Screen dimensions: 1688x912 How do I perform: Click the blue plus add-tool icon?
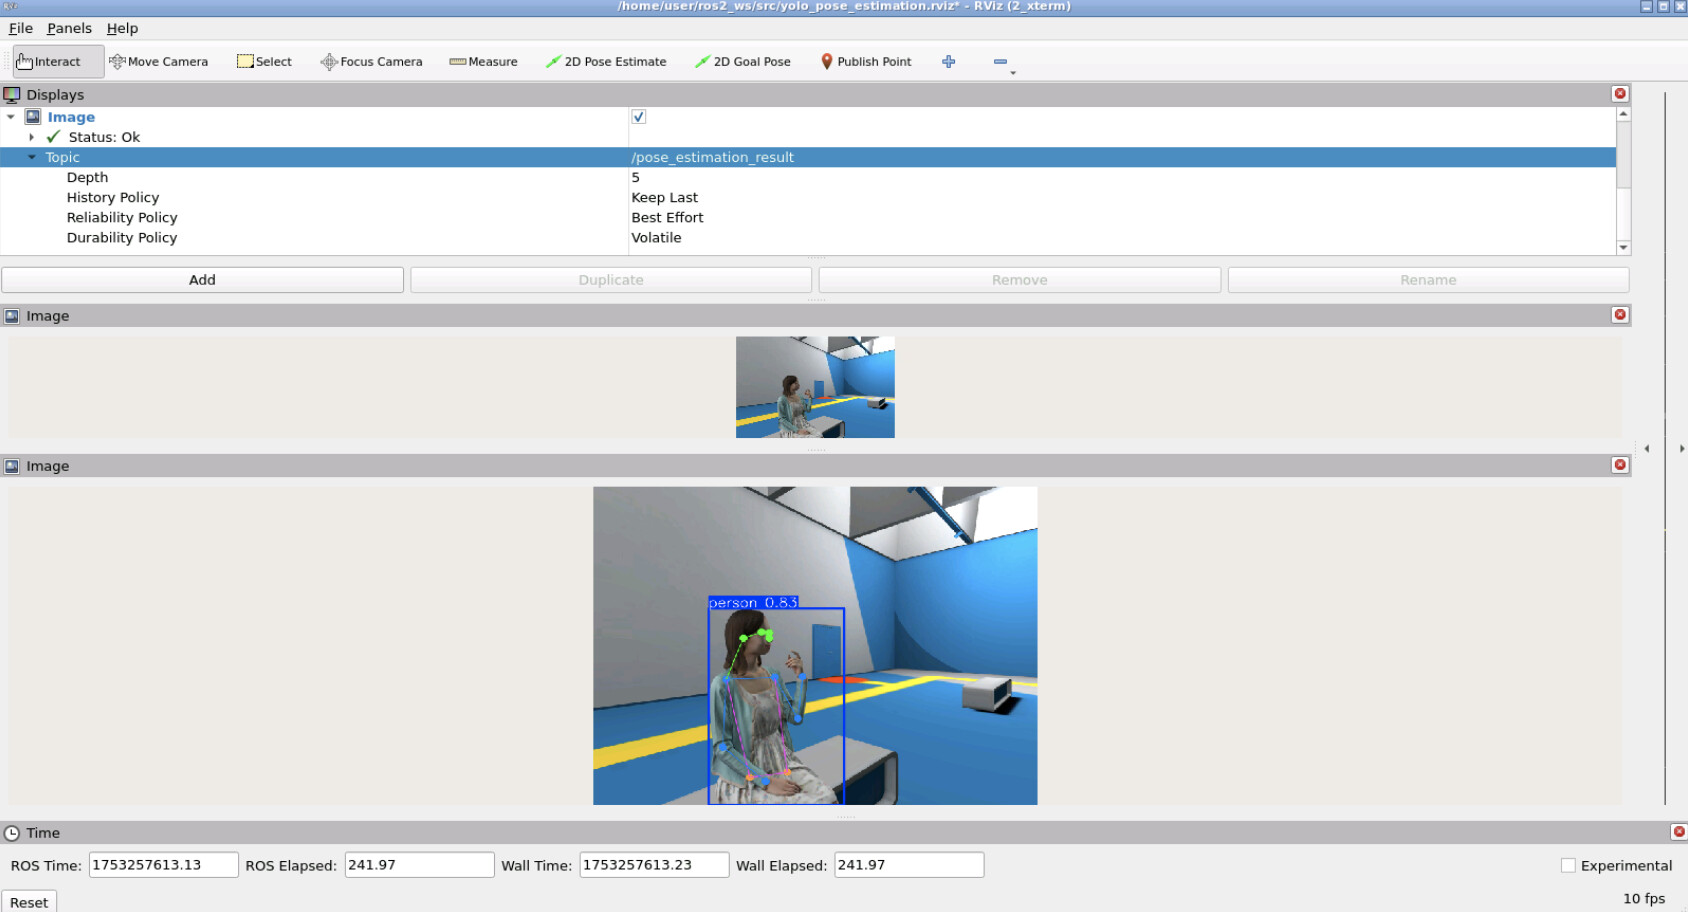pos(948,62)
